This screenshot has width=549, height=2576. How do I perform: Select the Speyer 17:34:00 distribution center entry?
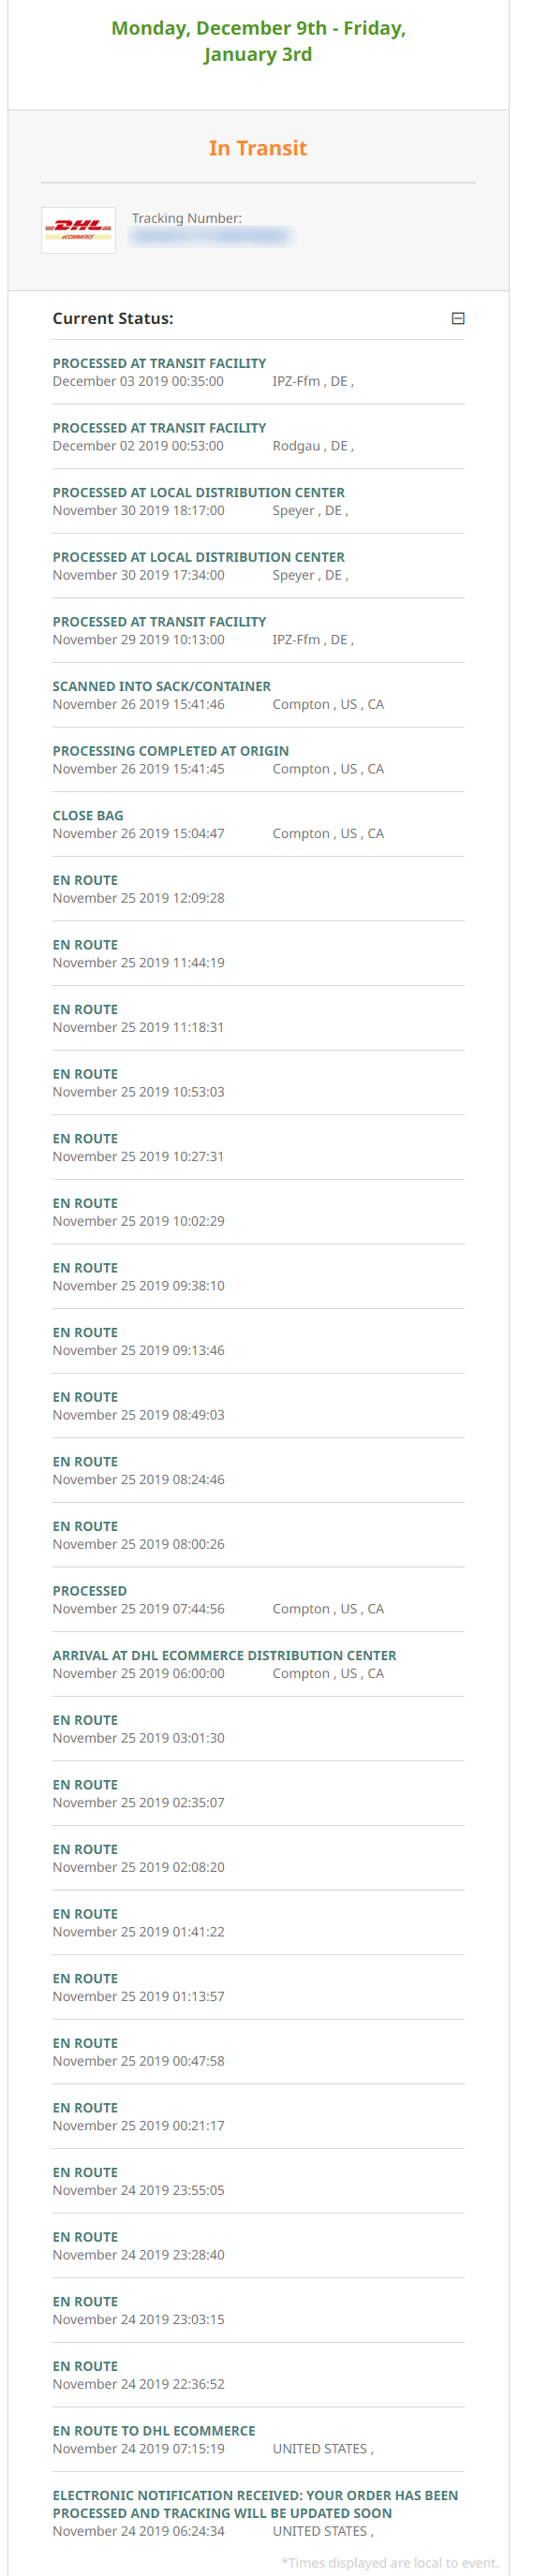(x=258, y=566)
